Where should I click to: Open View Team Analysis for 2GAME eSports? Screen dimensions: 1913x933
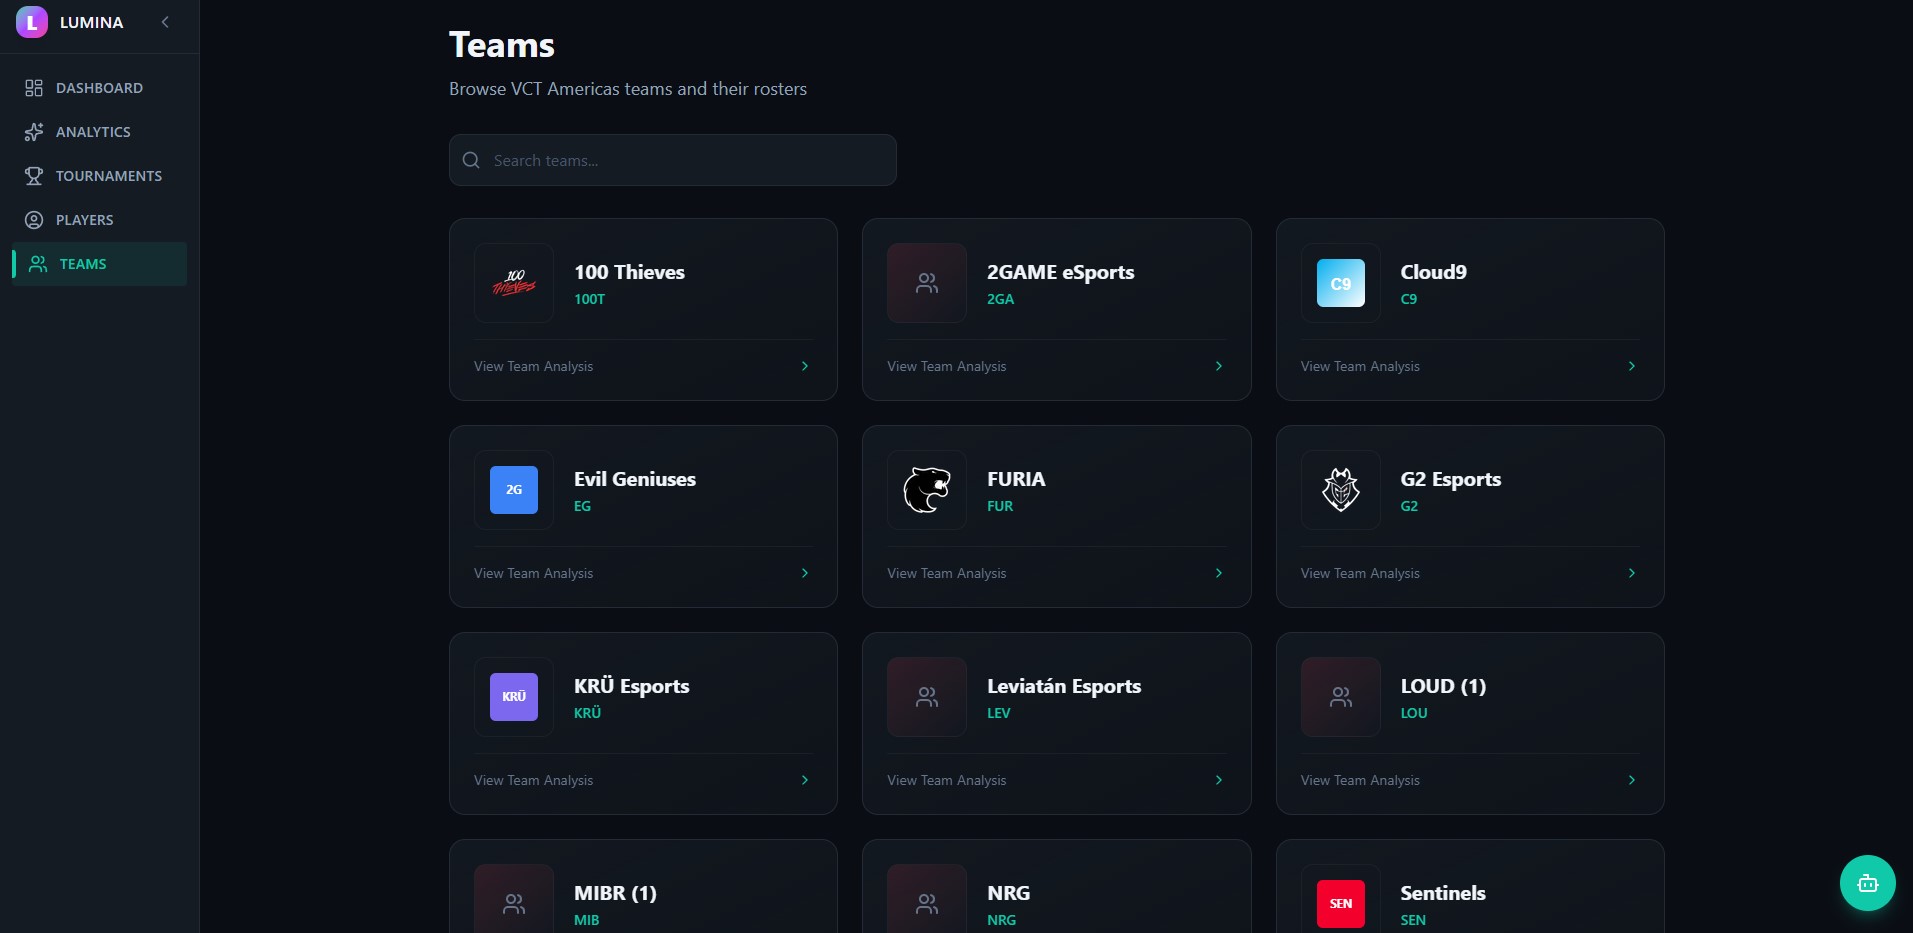point(946,366)
